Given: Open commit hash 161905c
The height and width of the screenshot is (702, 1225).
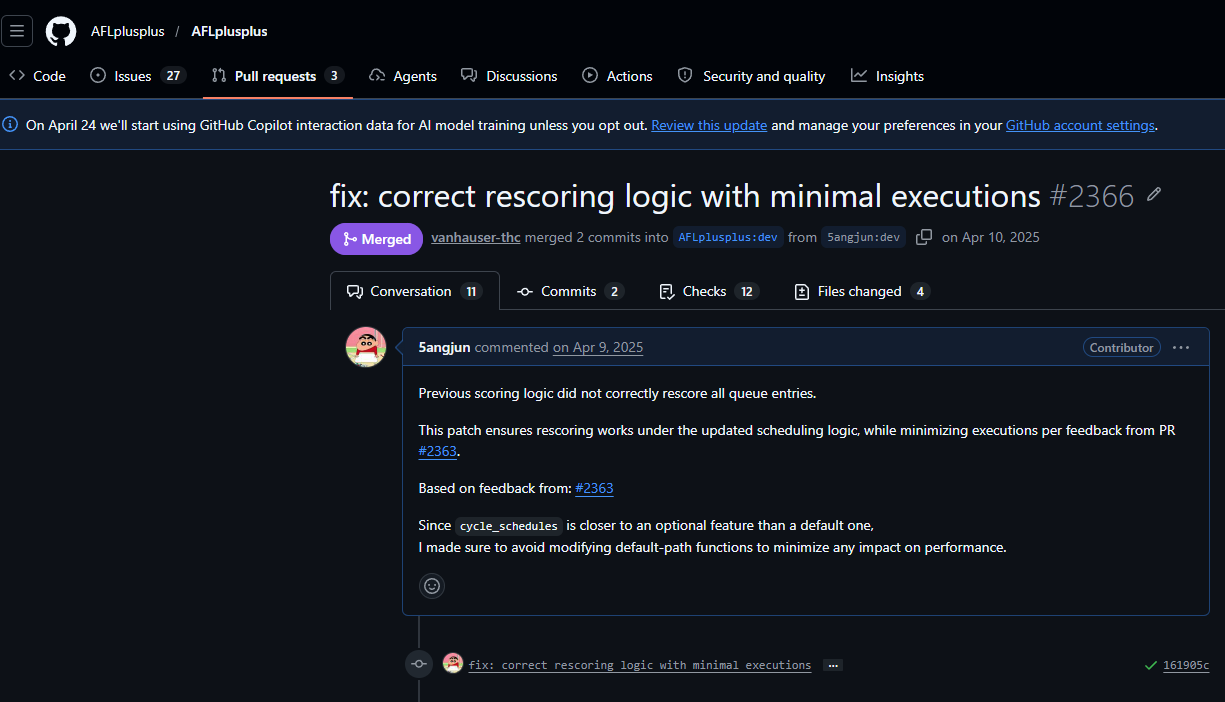Looking at the screenshot, I should (1185, 665).
